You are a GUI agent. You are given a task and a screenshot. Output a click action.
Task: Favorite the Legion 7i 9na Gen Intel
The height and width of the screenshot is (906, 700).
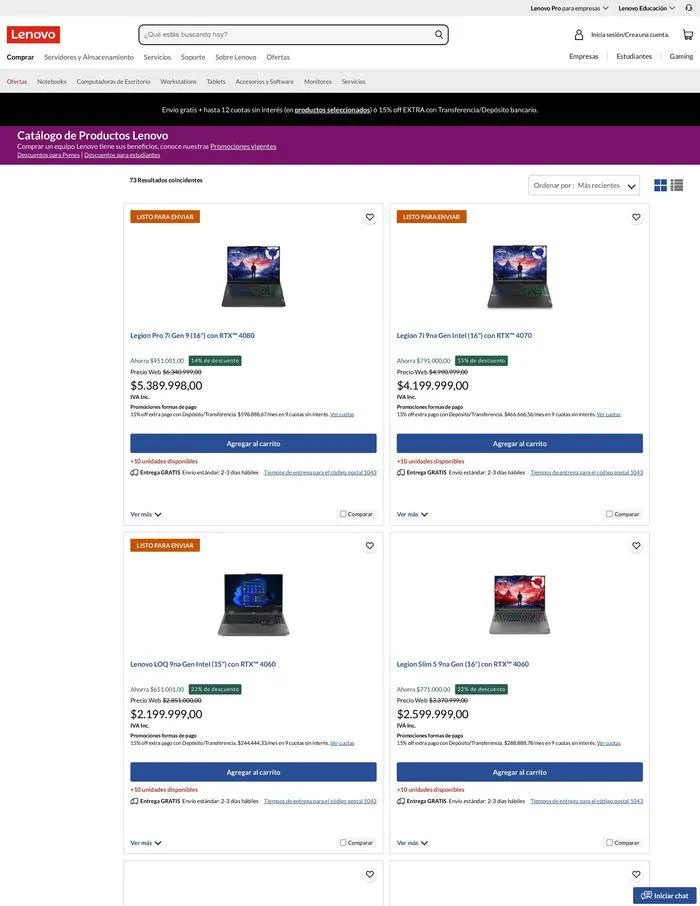click(636, 217)
